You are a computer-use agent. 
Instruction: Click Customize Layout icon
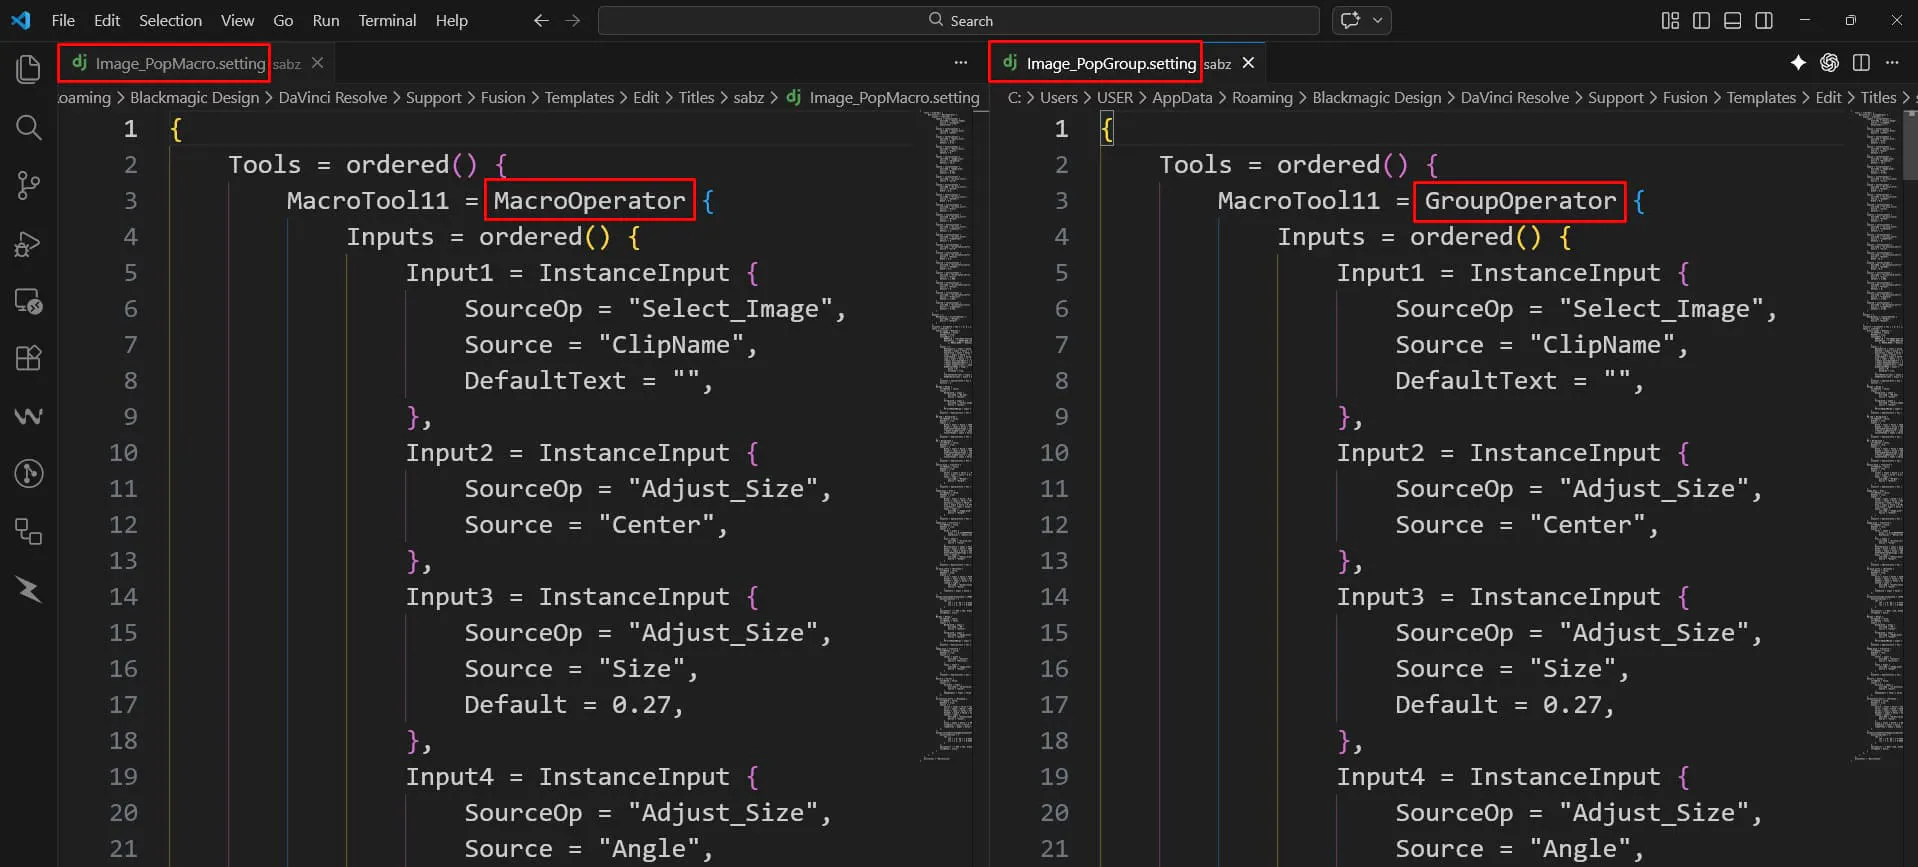click(x=1670, y=20)
